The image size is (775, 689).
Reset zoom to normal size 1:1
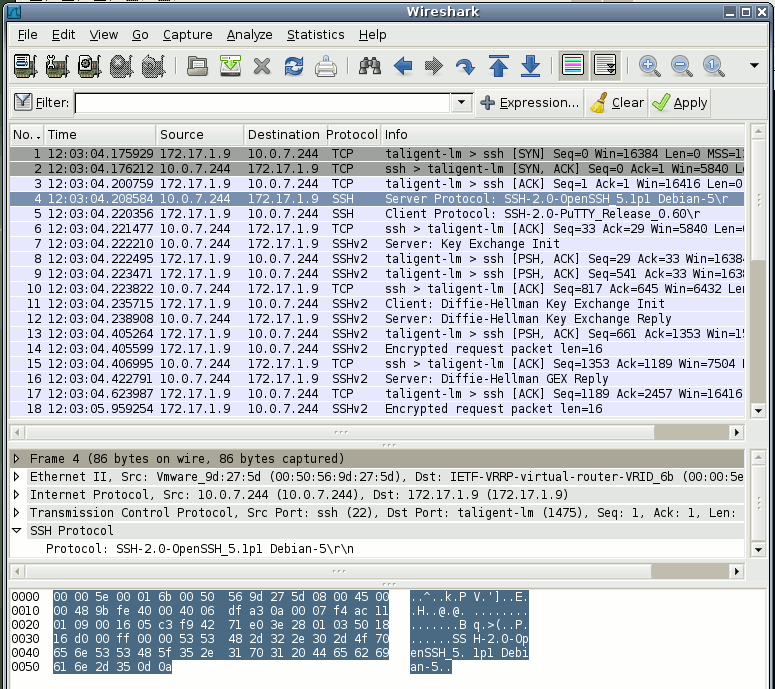[x=714, y=66]
